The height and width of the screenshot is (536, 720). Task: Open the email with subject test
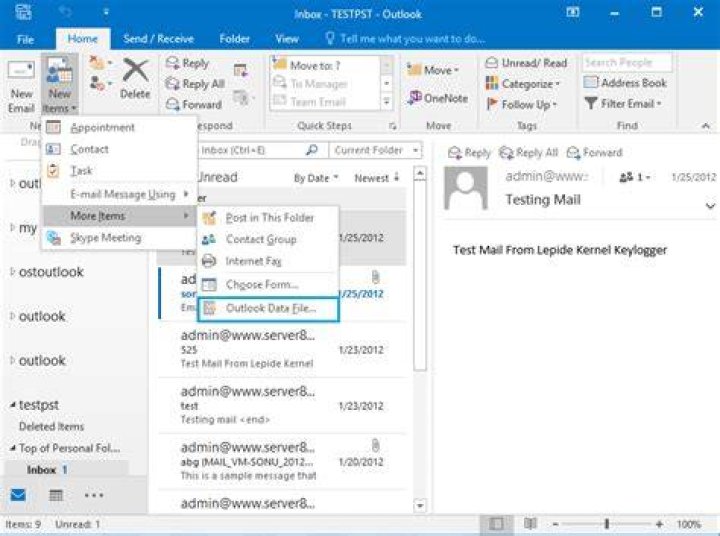pyautogui.click(x=282, y=405)
